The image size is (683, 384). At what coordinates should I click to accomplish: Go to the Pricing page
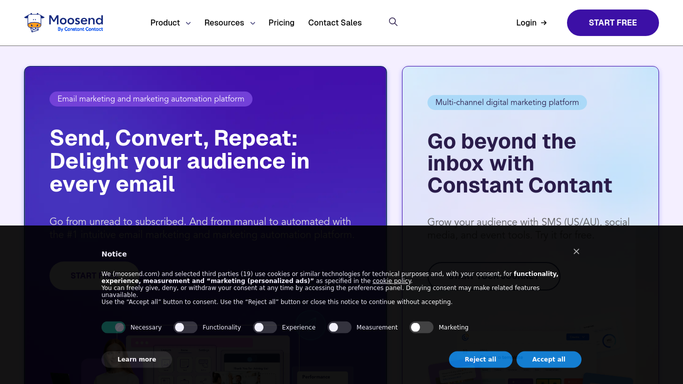click(x=281, y=23)
